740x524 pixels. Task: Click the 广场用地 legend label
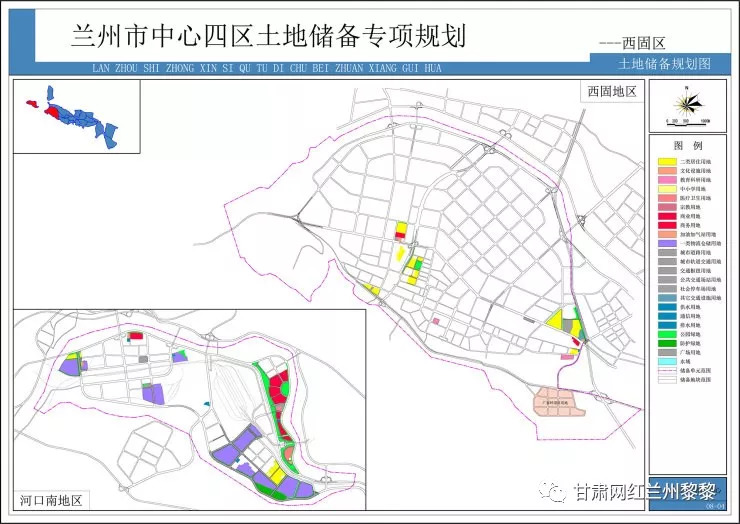point(690,353)
